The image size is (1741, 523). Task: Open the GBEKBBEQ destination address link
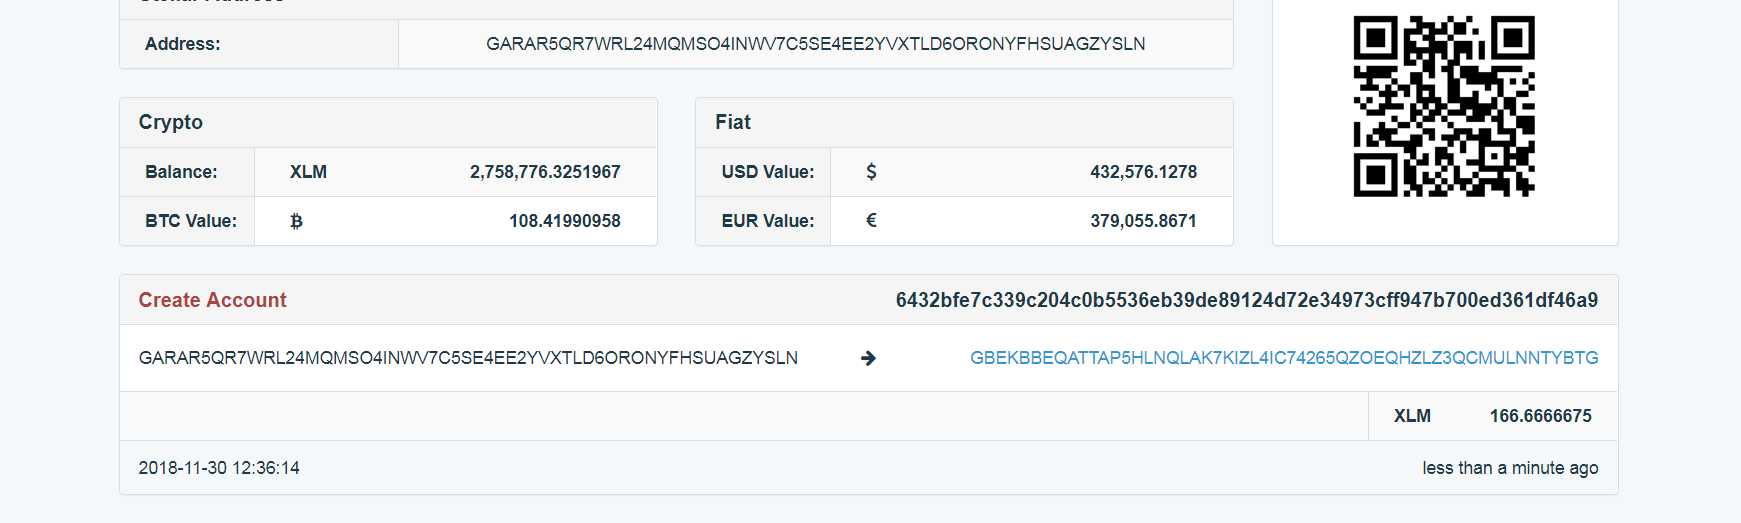[1283, 358]
